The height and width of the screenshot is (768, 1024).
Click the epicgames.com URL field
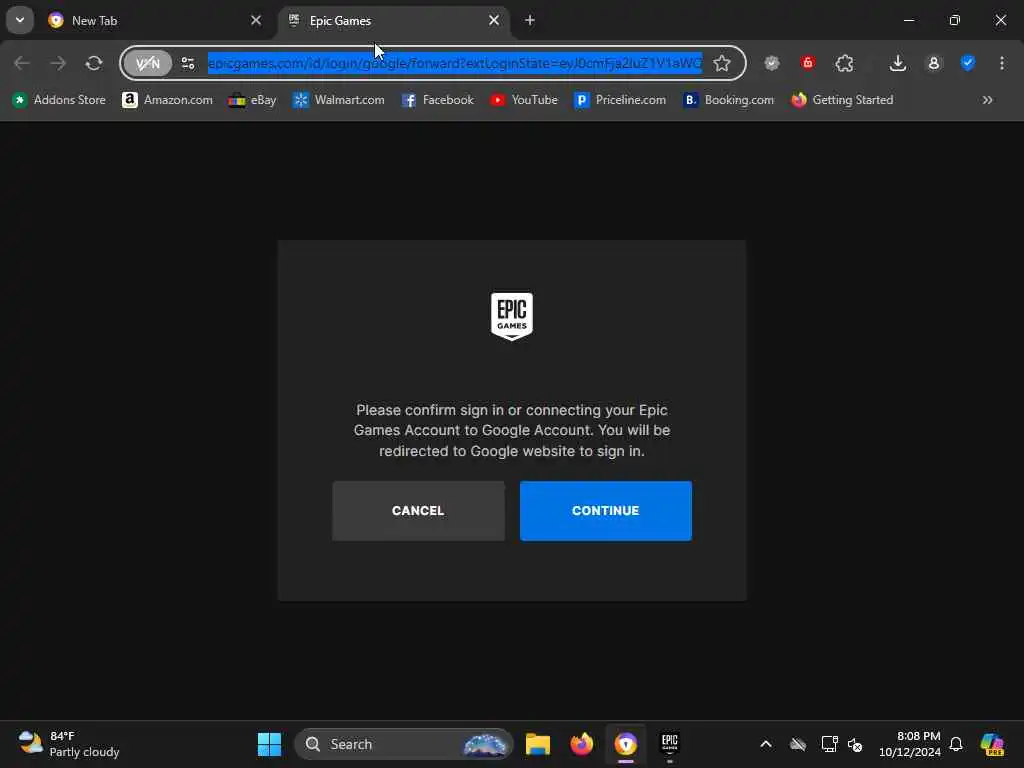coord(455,63)
